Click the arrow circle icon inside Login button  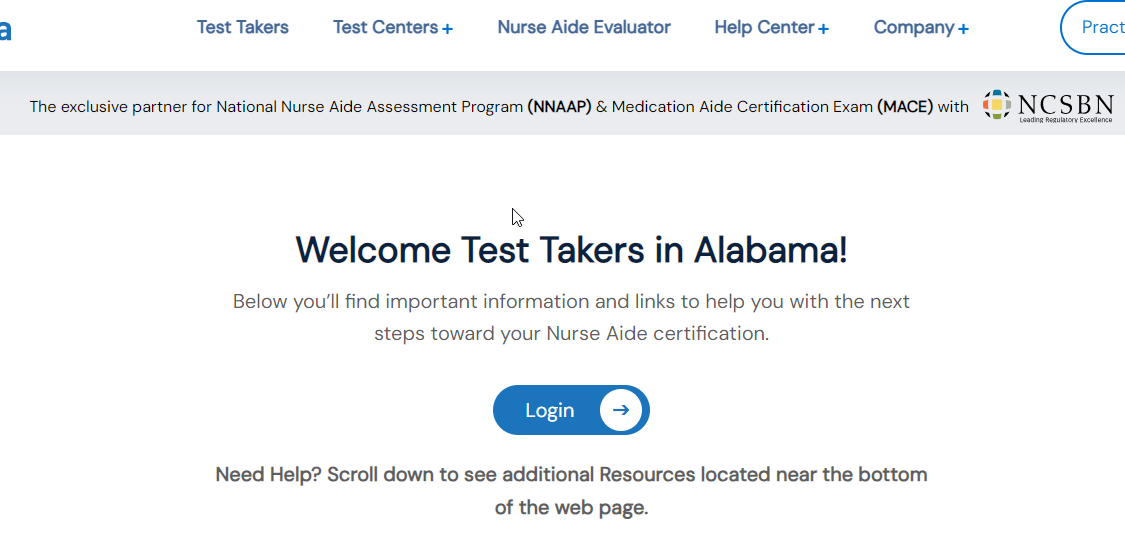coord(621,410)
